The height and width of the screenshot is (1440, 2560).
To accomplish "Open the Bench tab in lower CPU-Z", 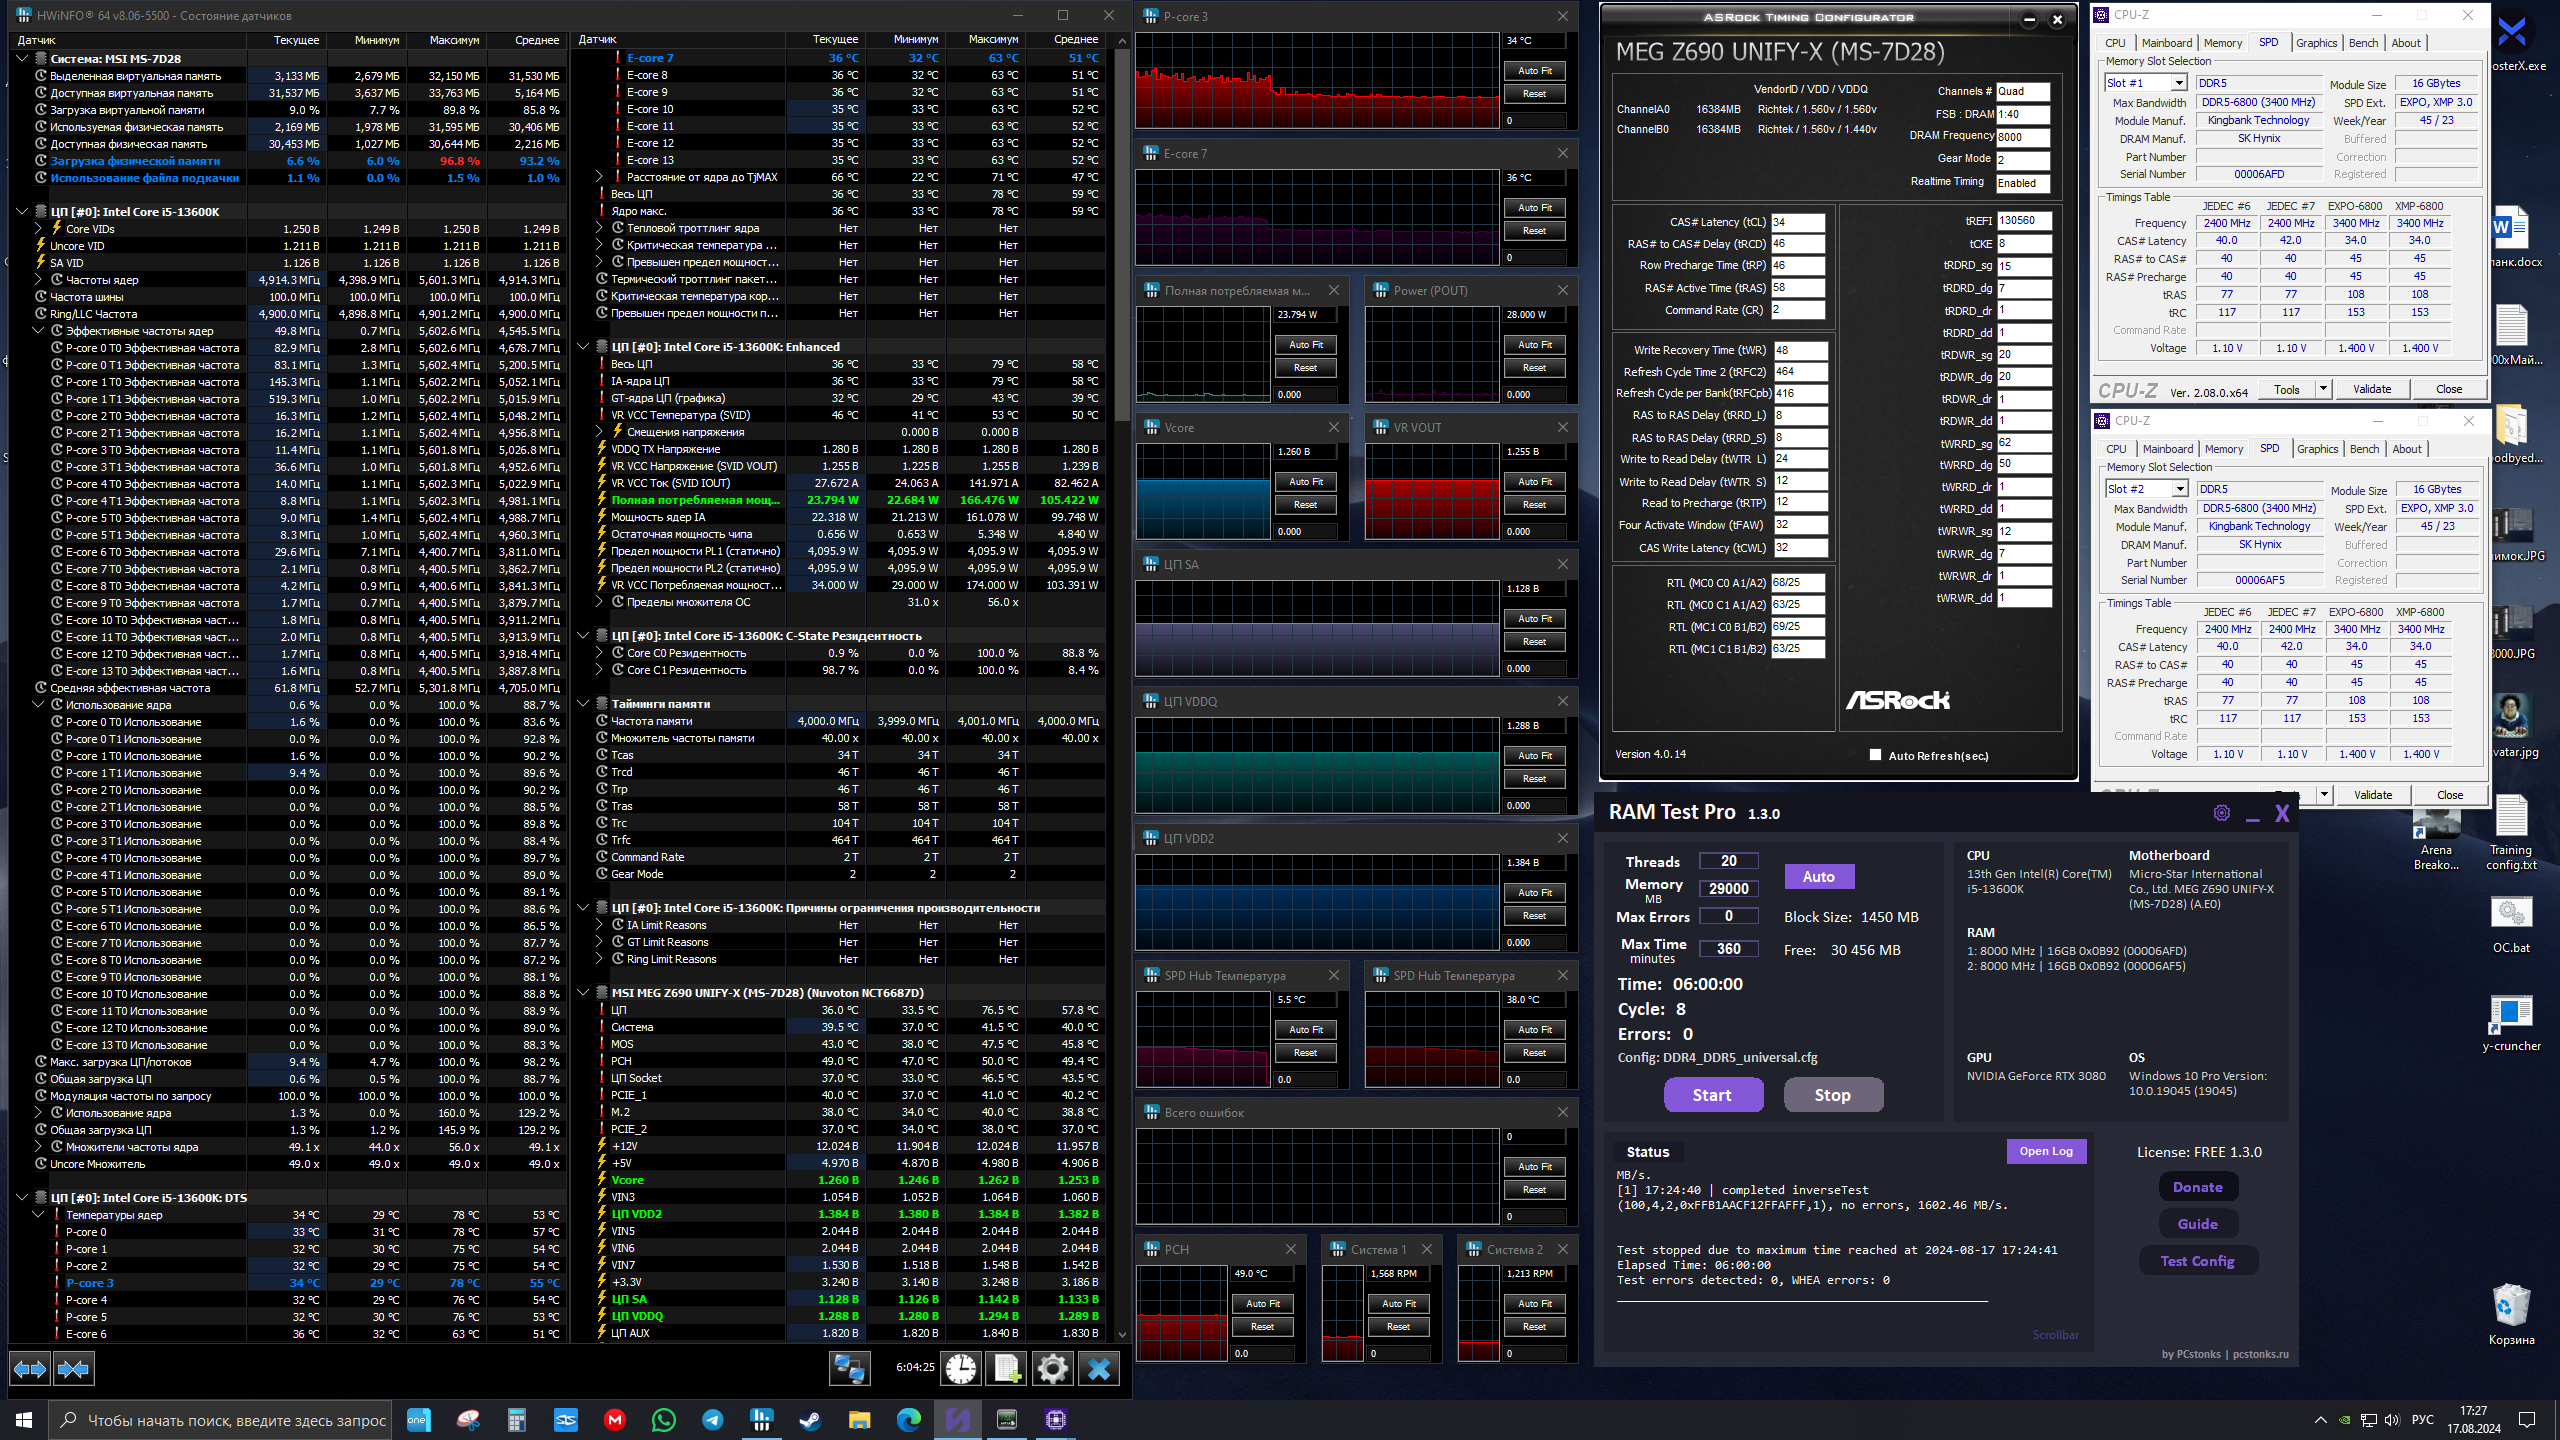I will point(2364,449).
